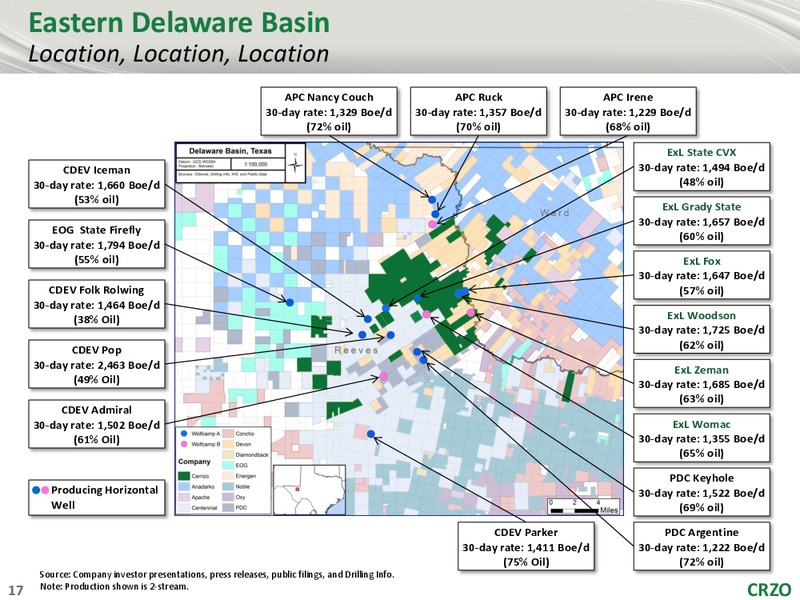Select the PDC Argentine callout box
The image size is (800, 600).
[x=702, y=546]
